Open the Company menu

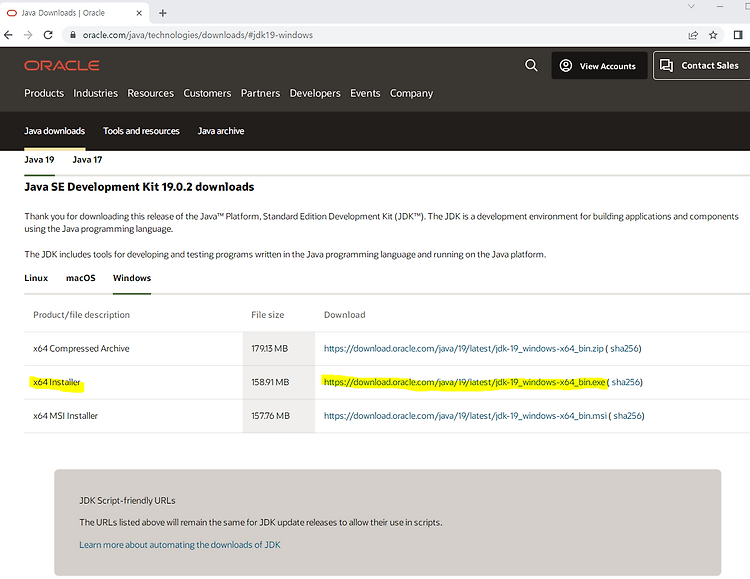click(411, 93)
